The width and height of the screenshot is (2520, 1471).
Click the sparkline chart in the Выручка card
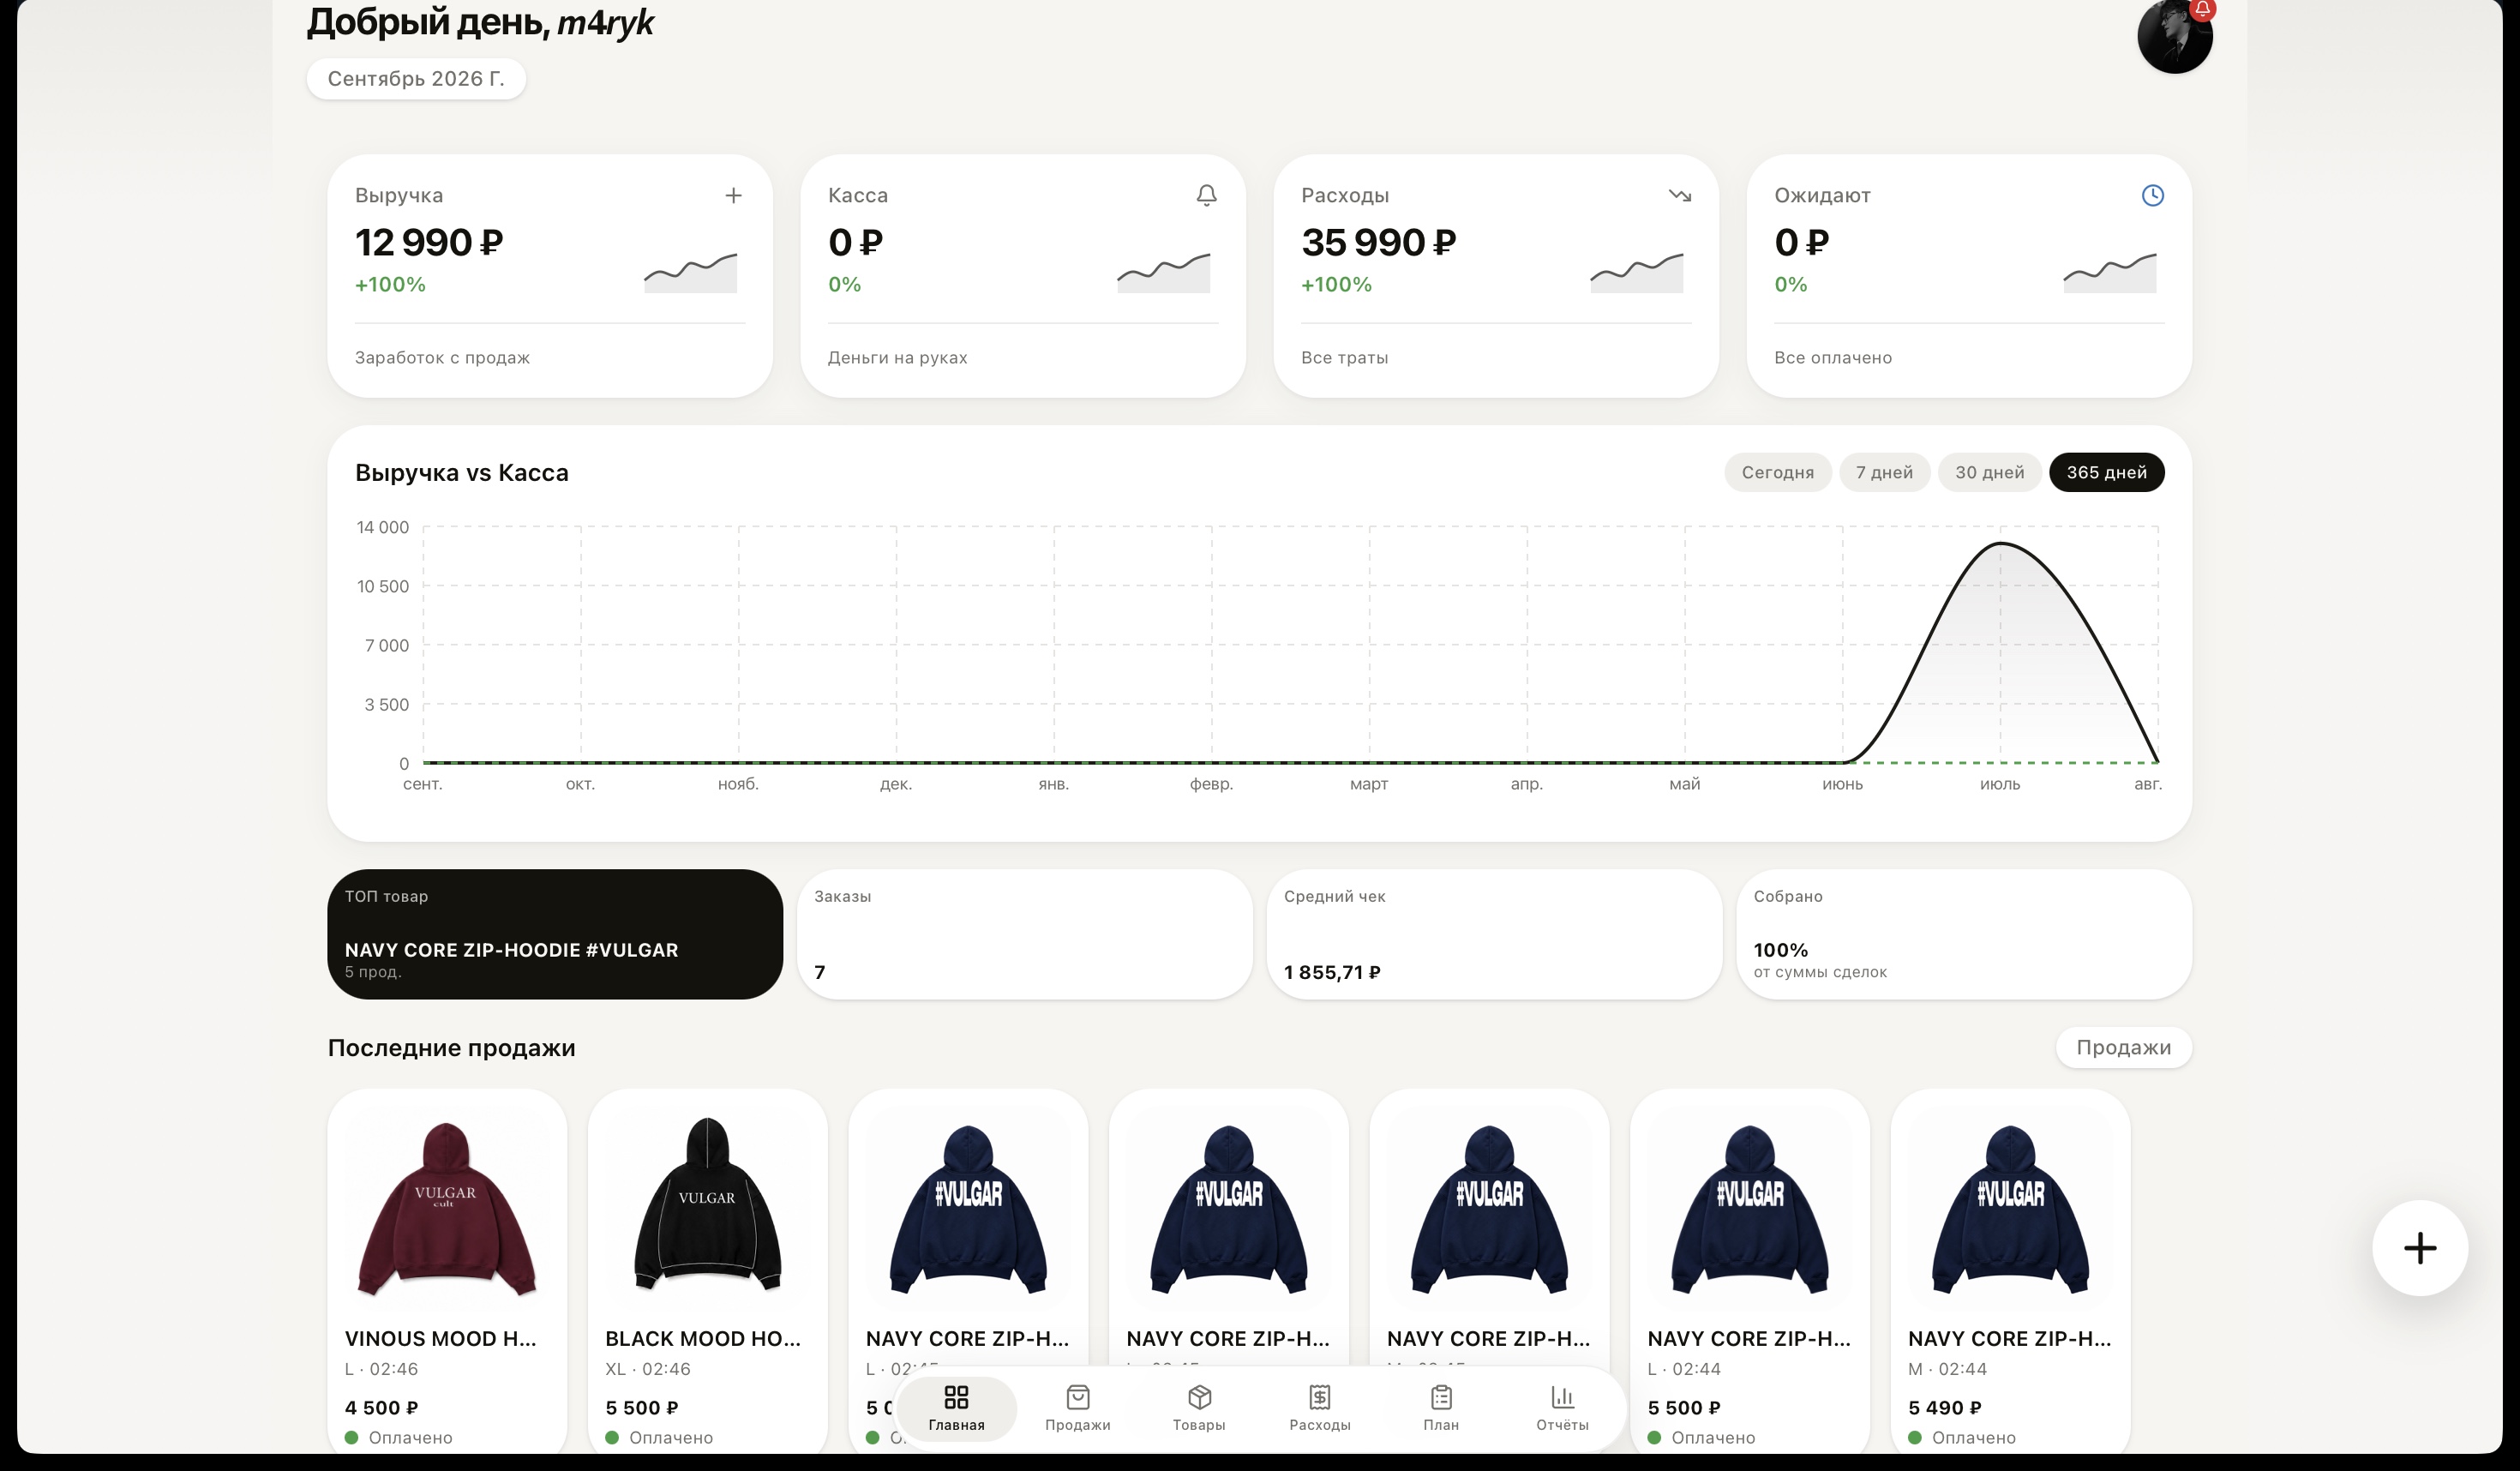coord(690,272)
